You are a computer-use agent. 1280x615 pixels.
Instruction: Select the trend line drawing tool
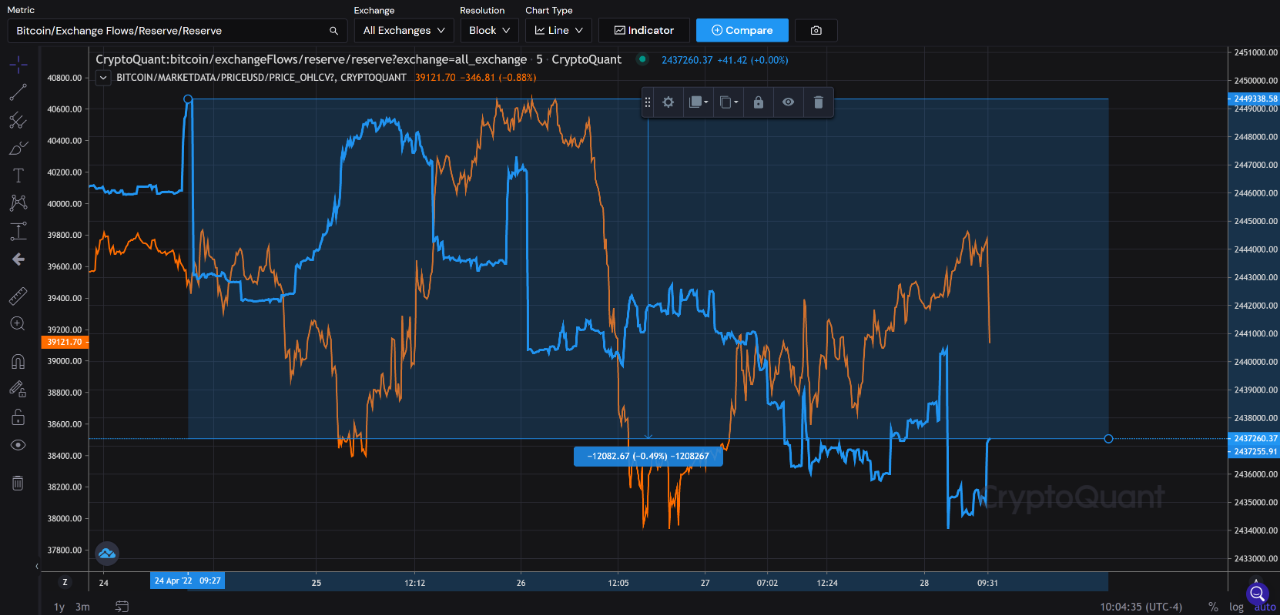[x=18, y=93]
